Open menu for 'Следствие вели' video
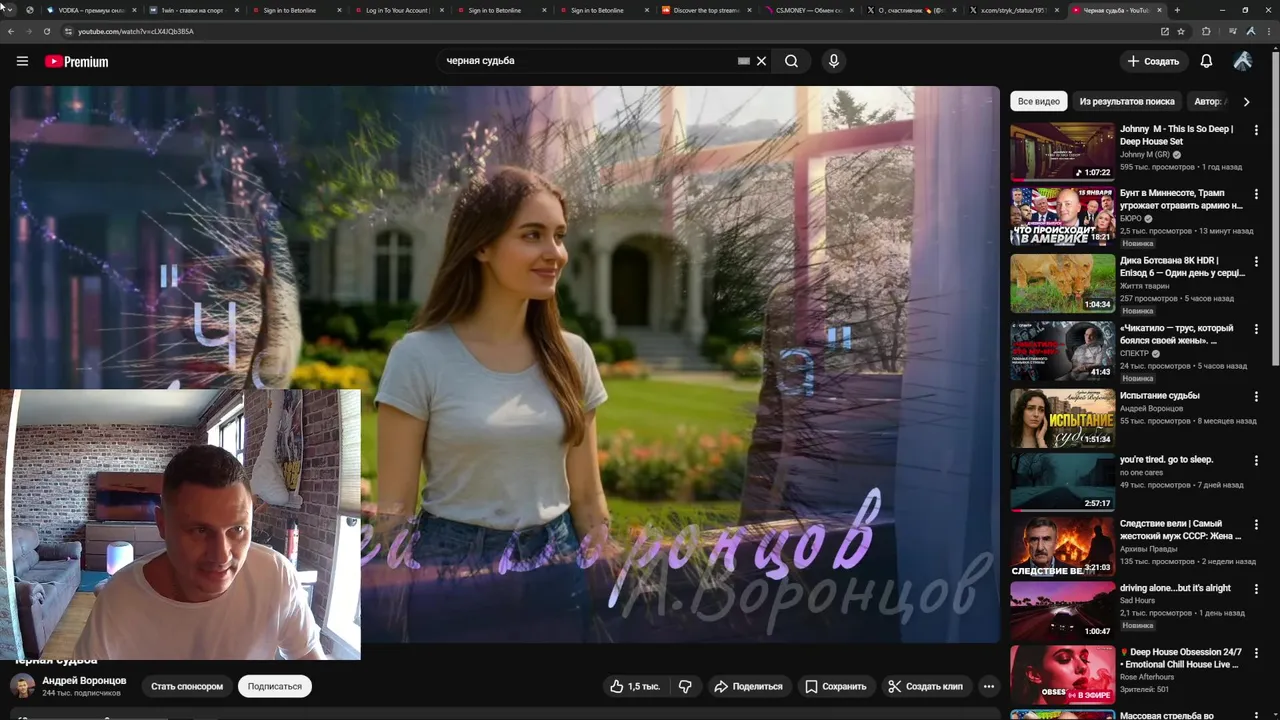1280x720 pixels. point(1256,524)
